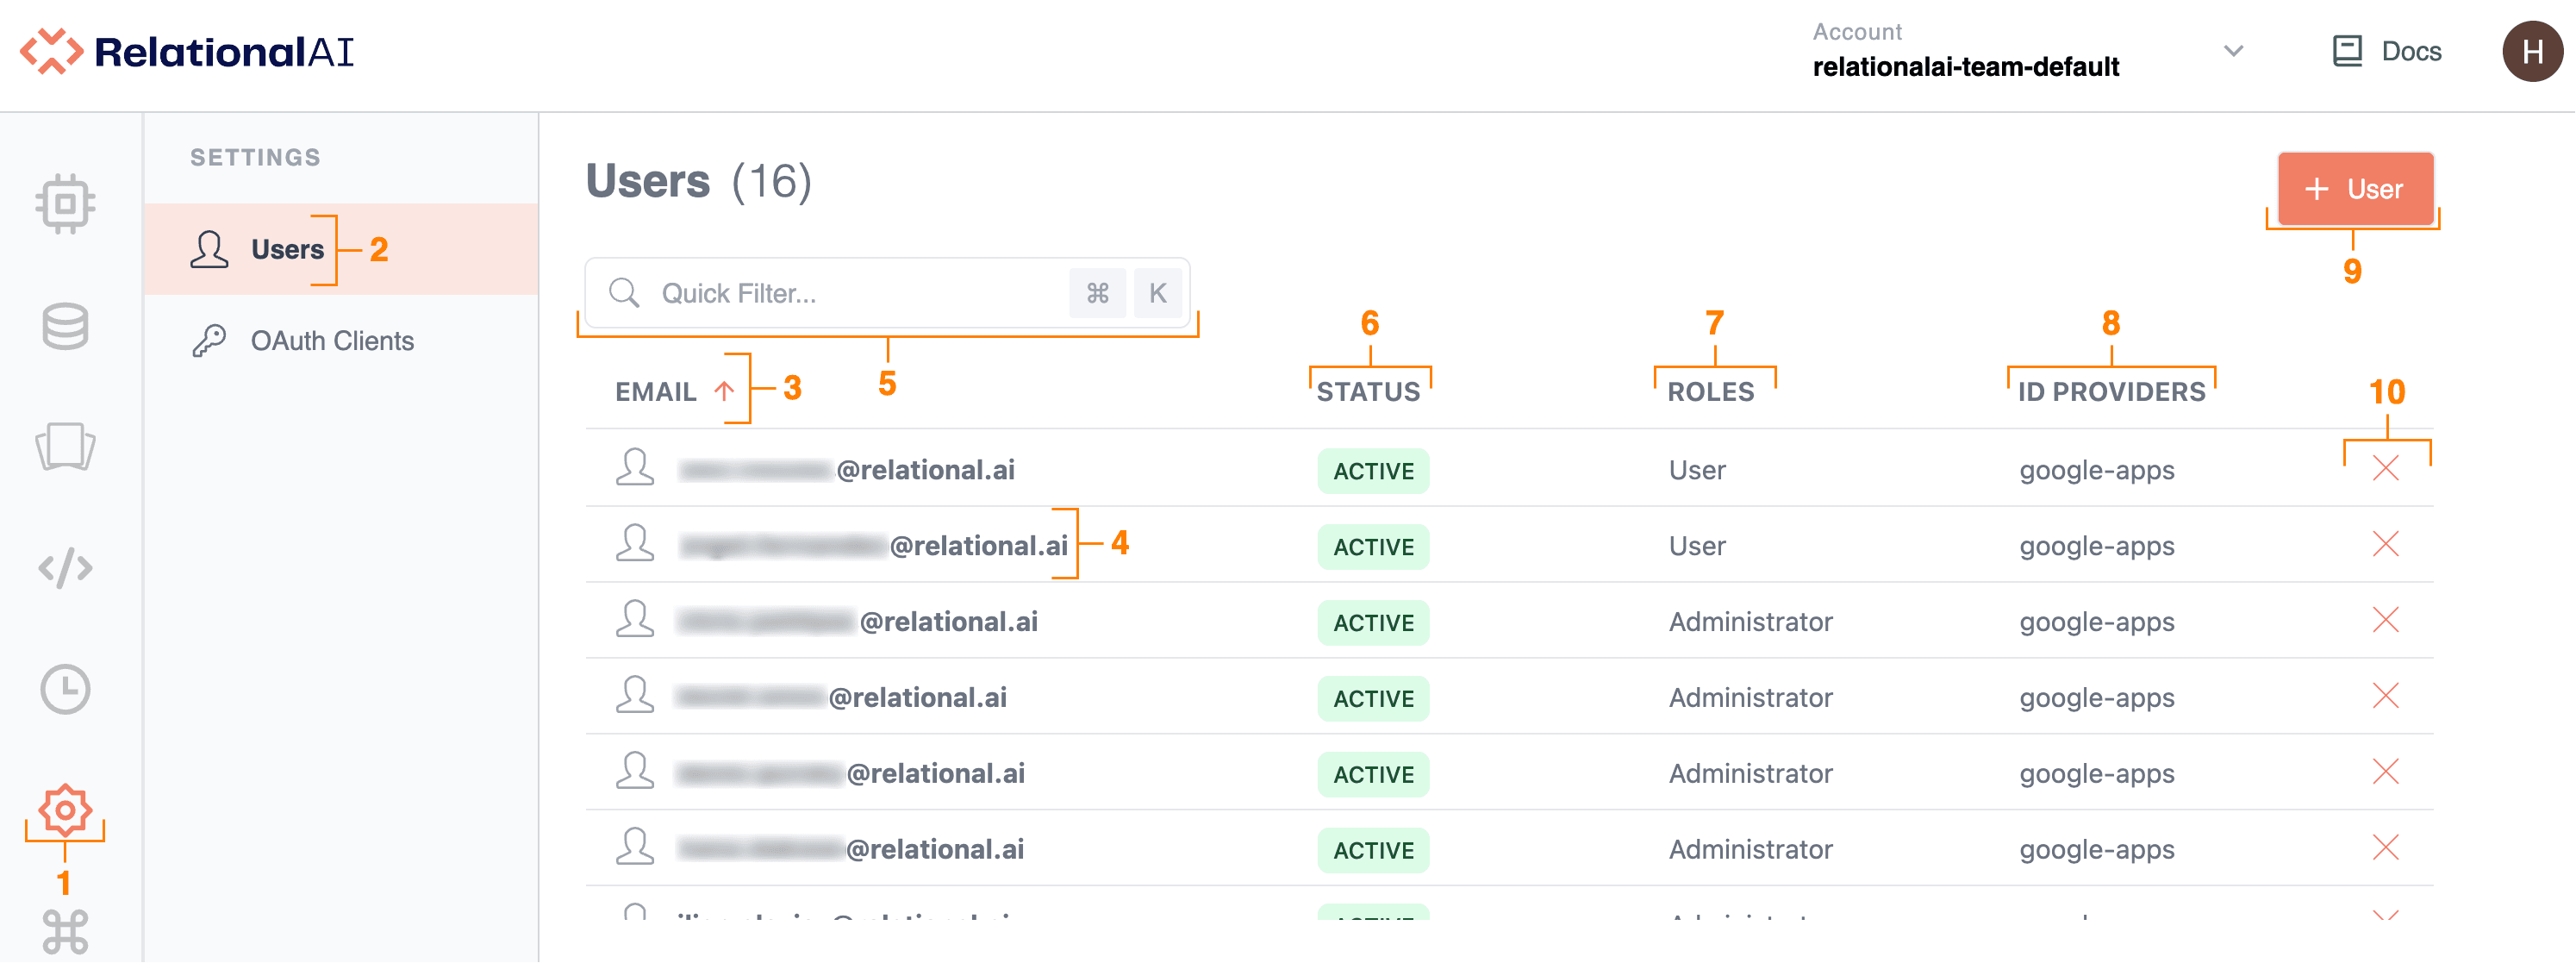
Task: Delete the first user via red X
Action: pyautogui.click(x=2385, y=468)
